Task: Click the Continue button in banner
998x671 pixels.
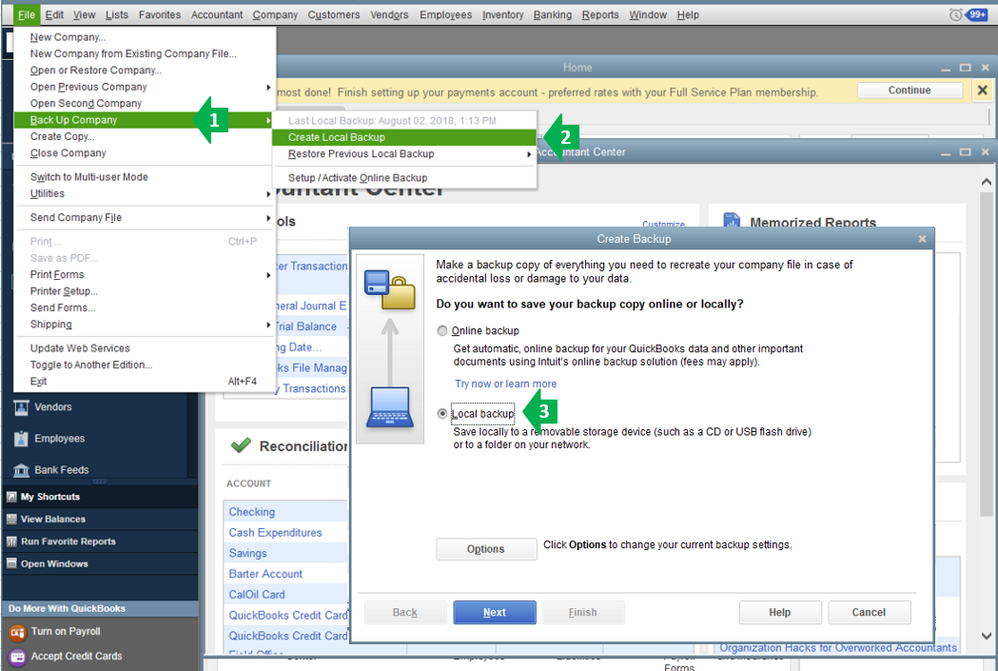Action: point(910,90)
